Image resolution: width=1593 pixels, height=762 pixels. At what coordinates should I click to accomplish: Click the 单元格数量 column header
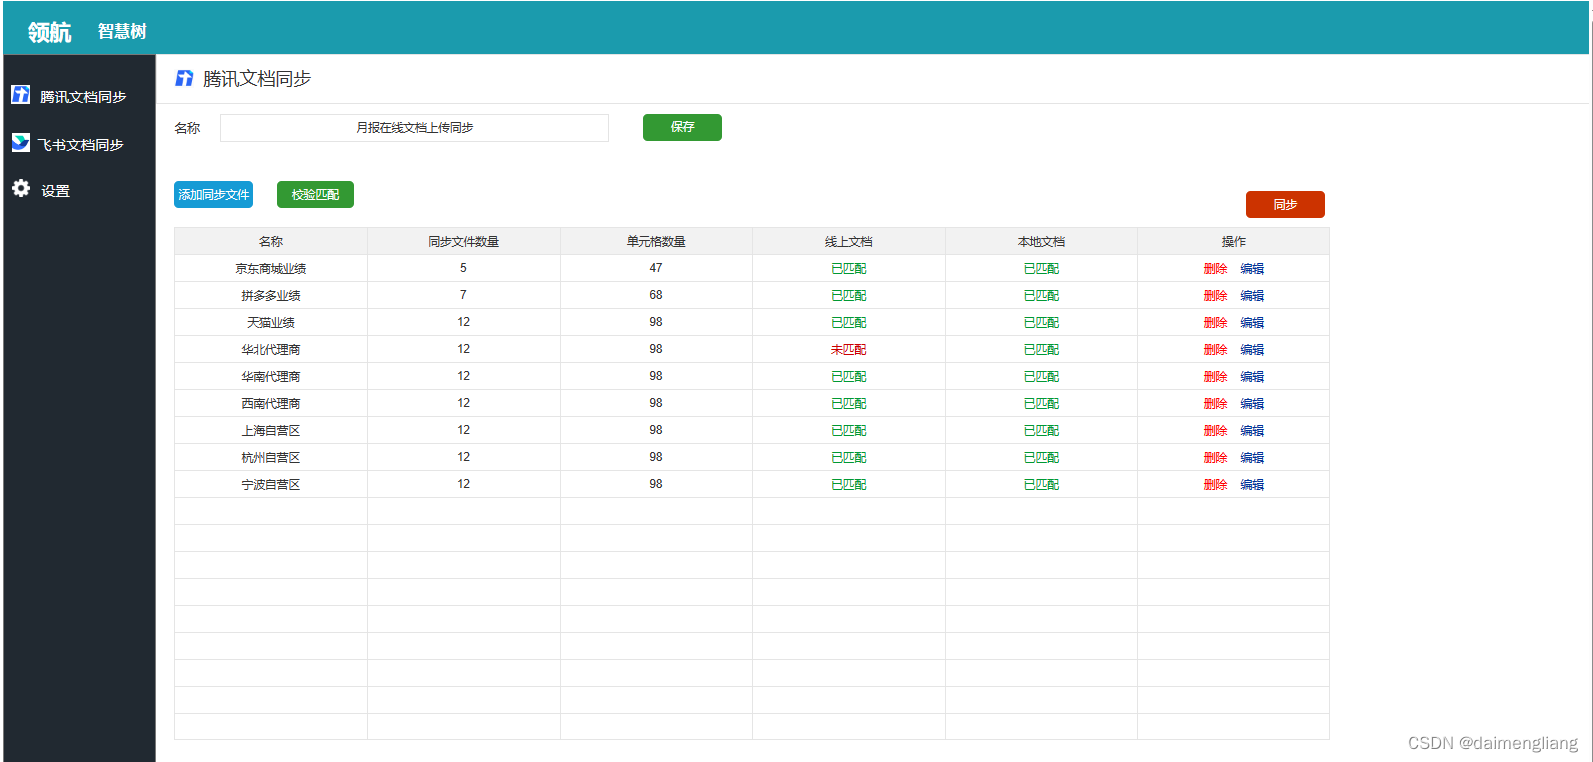(x=656, y=242)
